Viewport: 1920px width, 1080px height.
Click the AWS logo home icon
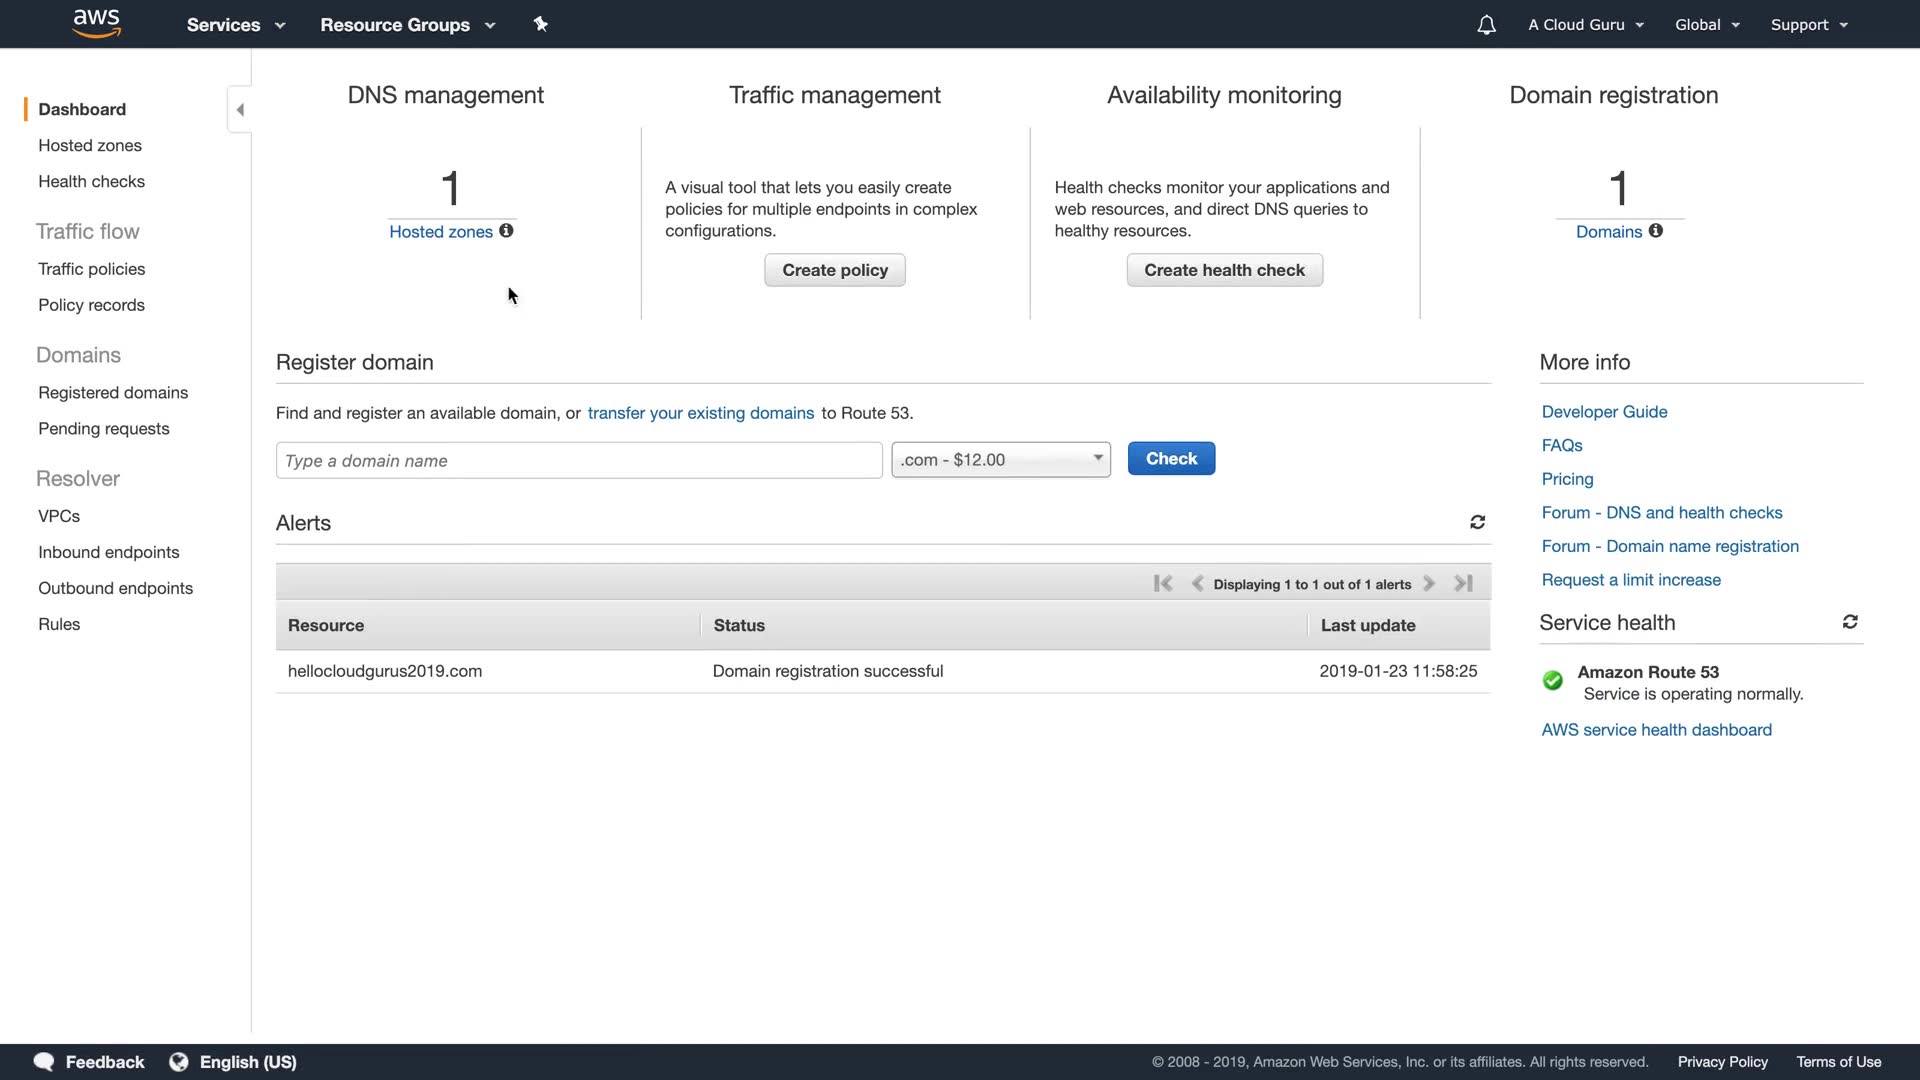click(x=96, y=23)
